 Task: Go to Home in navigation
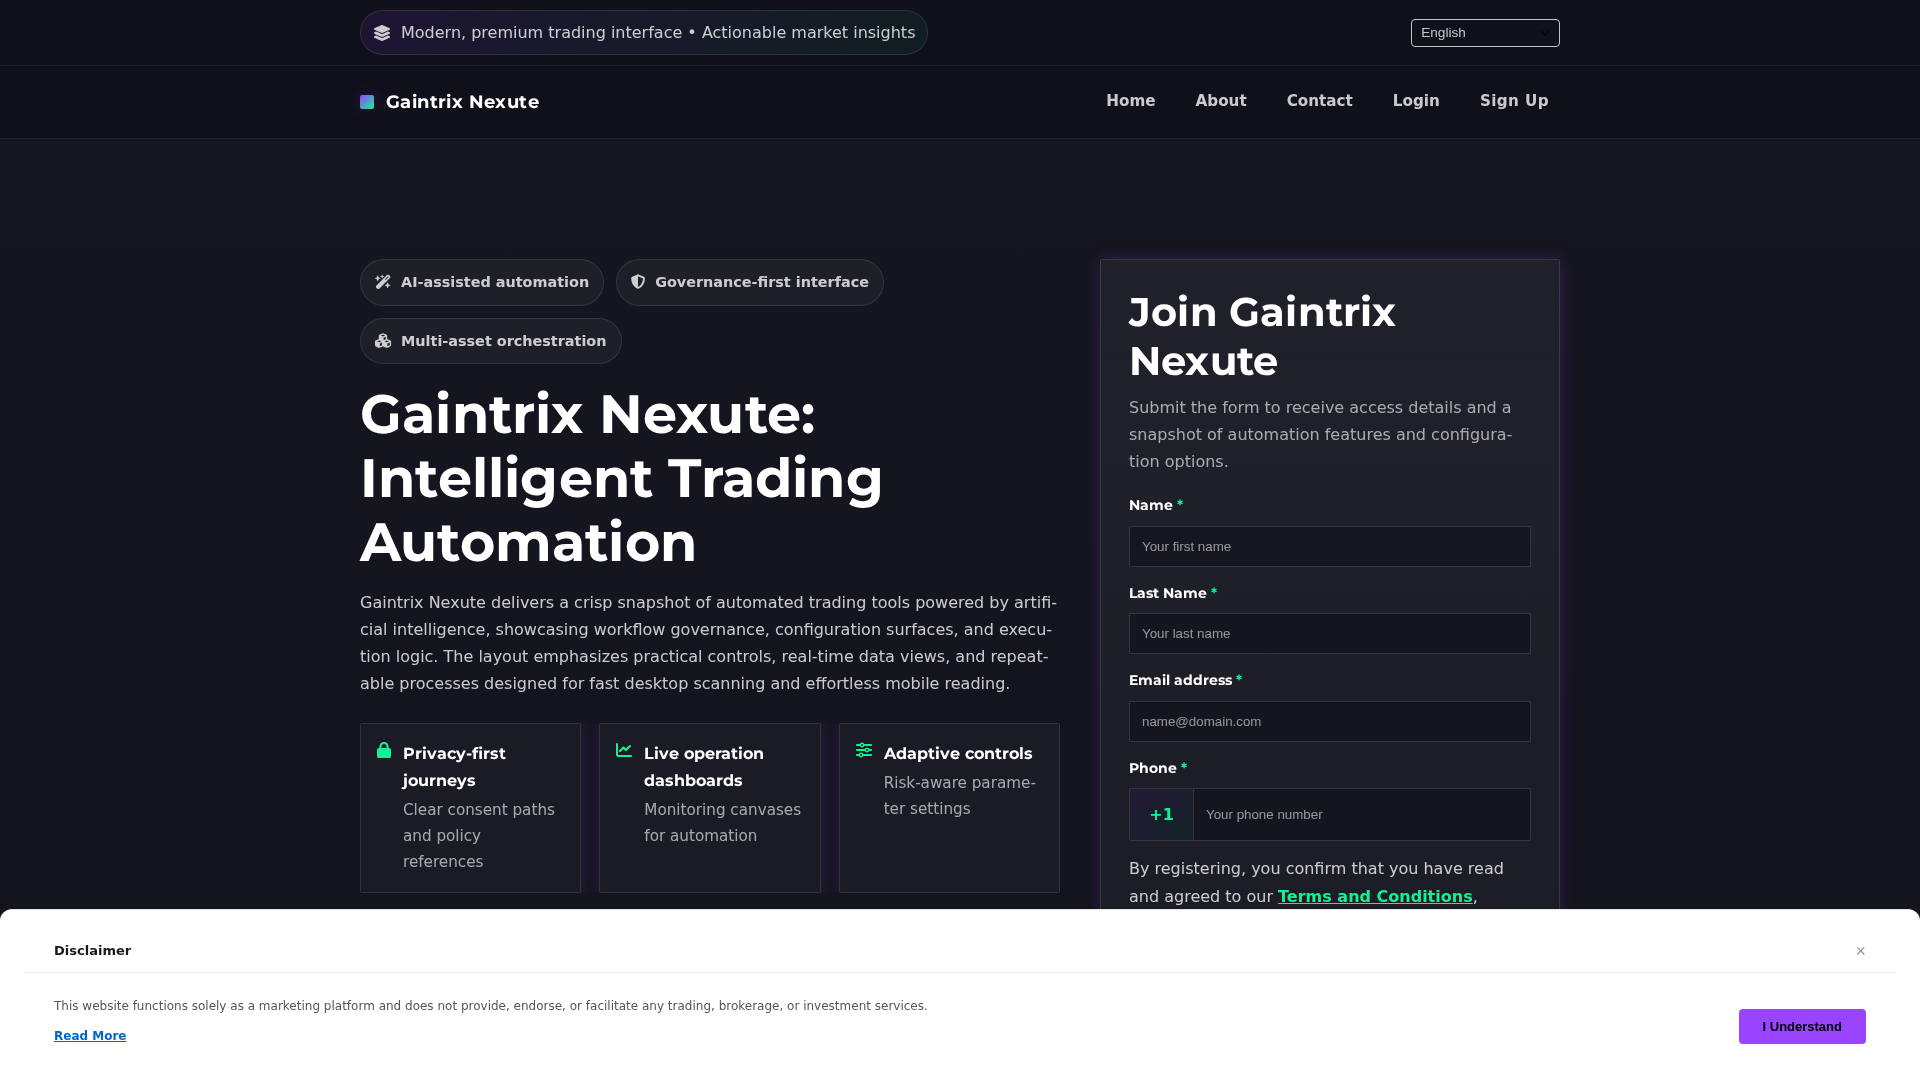(1130, 101)
